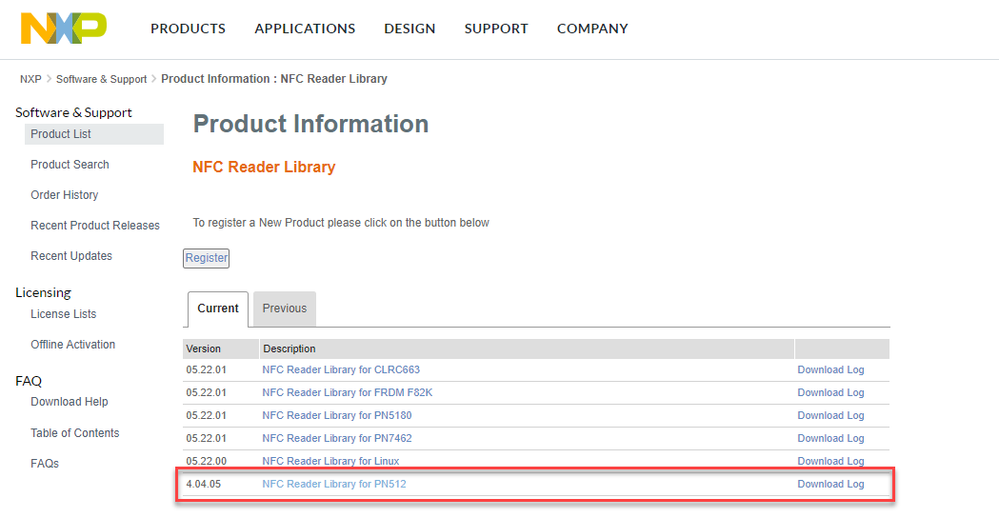Viewport: 999px width, 517px height.
Task: Click Software & Support breadcrumb link
Action: pos(101,79)
